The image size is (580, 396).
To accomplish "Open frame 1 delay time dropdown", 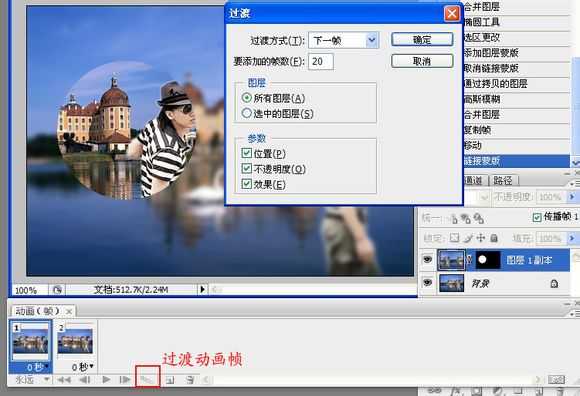I will (47, 366).
